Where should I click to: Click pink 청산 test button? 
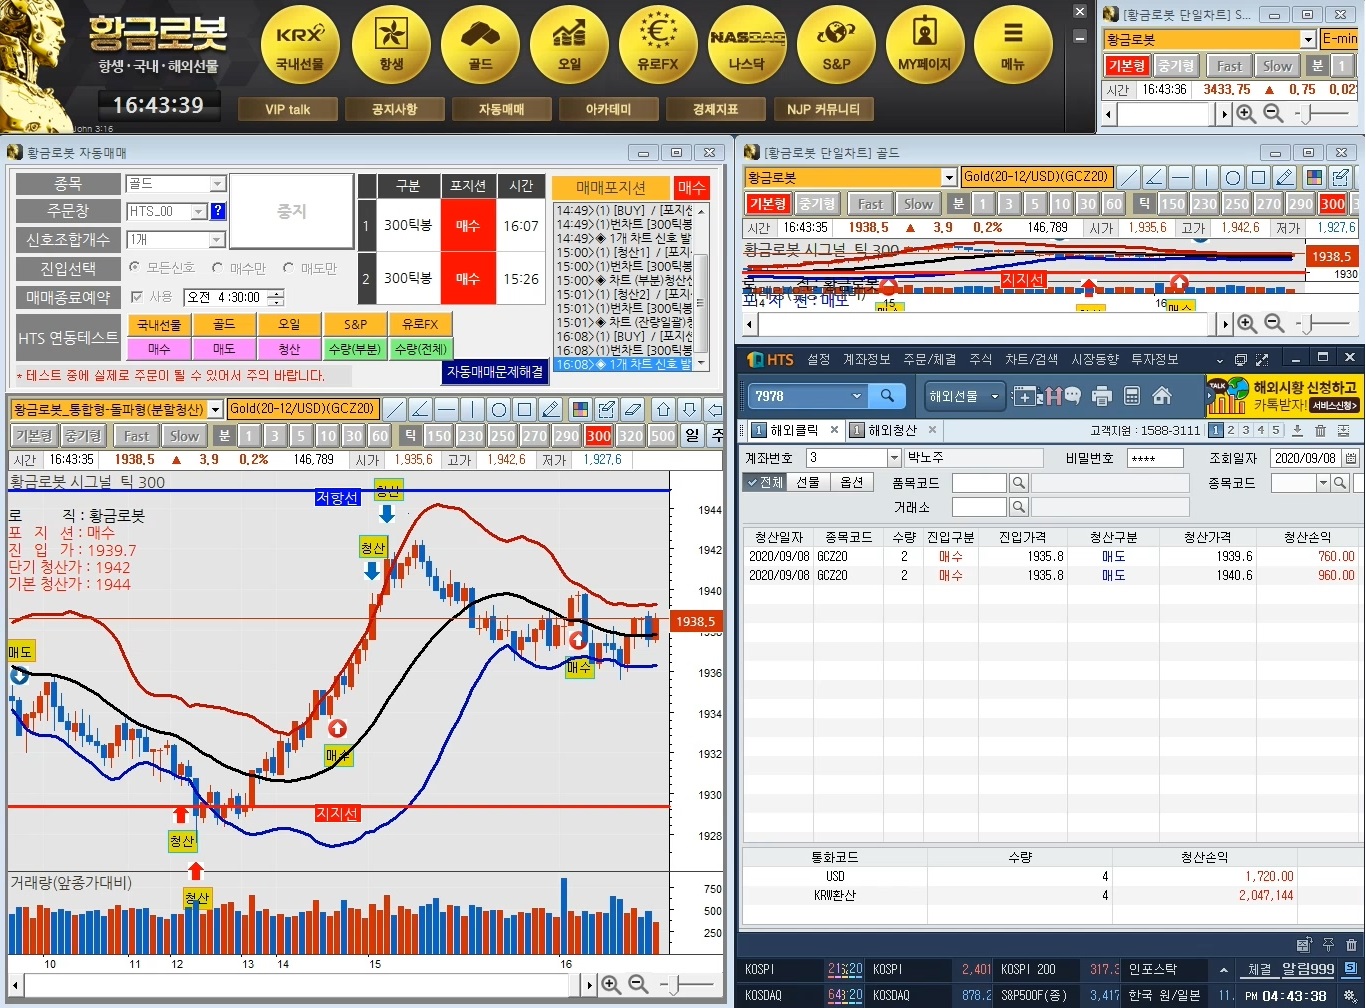(289, 349)
